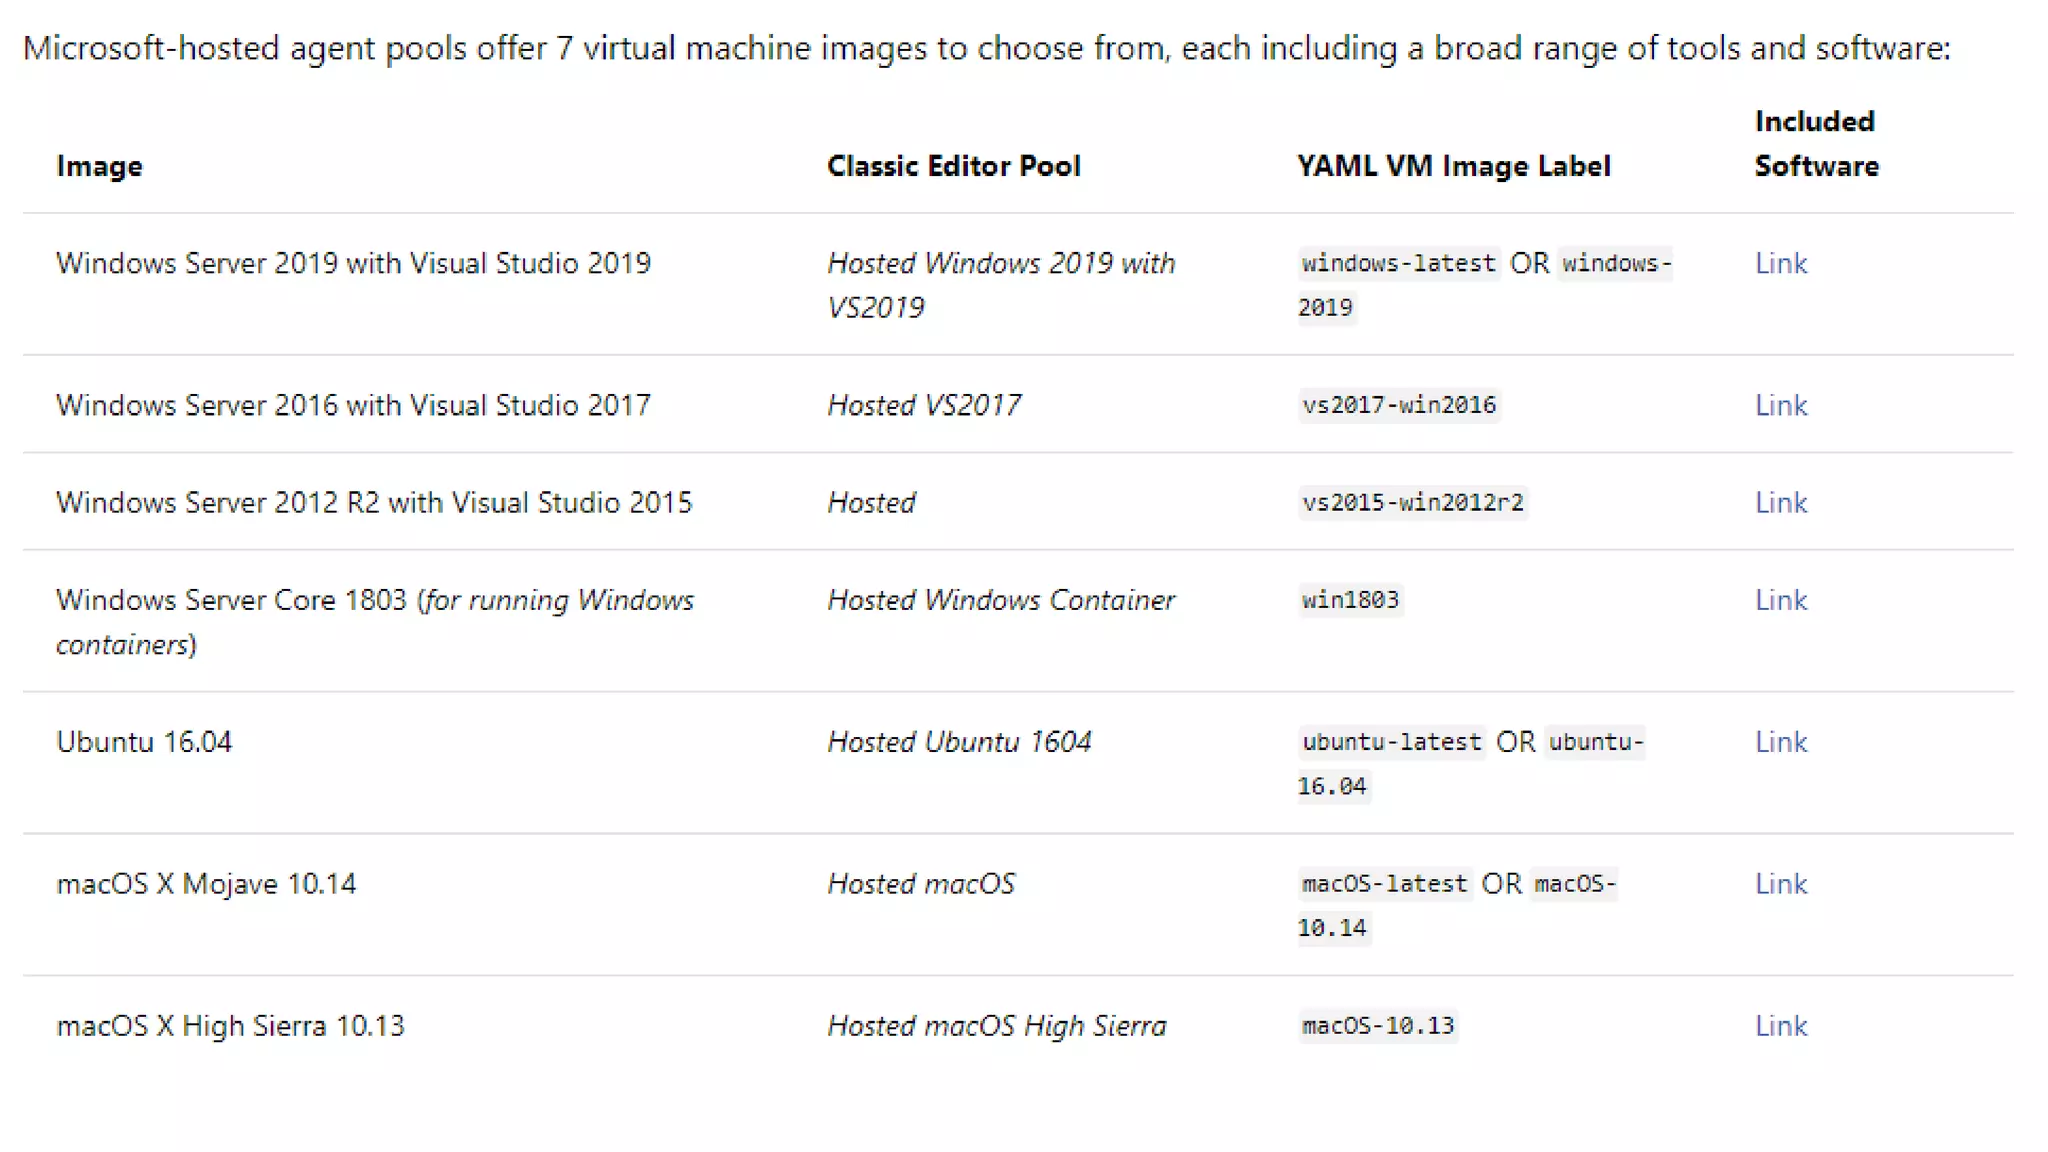Click the windows-latest code label

click(x=1398, y=263)
